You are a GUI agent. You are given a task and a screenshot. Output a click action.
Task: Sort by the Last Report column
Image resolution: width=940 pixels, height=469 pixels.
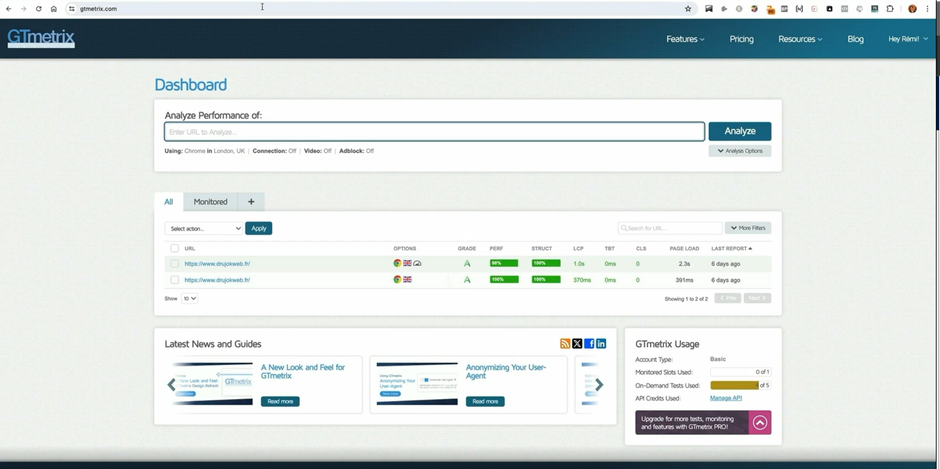point(731,248)
